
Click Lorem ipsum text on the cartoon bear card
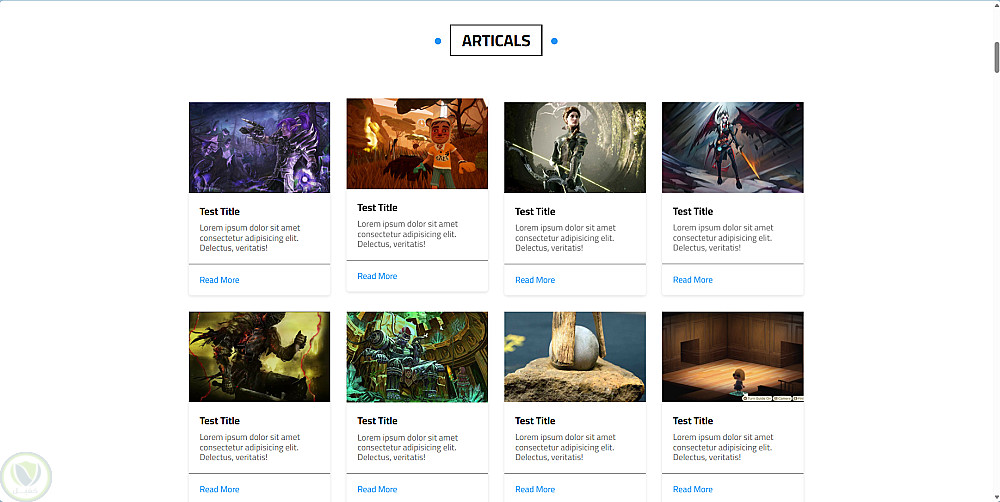click(x=408, y=234)
